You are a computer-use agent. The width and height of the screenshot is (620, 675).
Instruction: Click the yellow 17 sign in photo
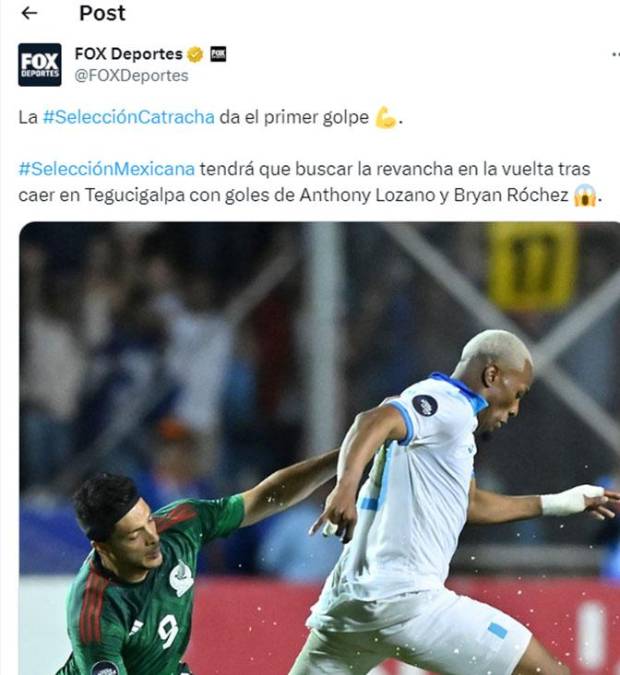(532, 267)
